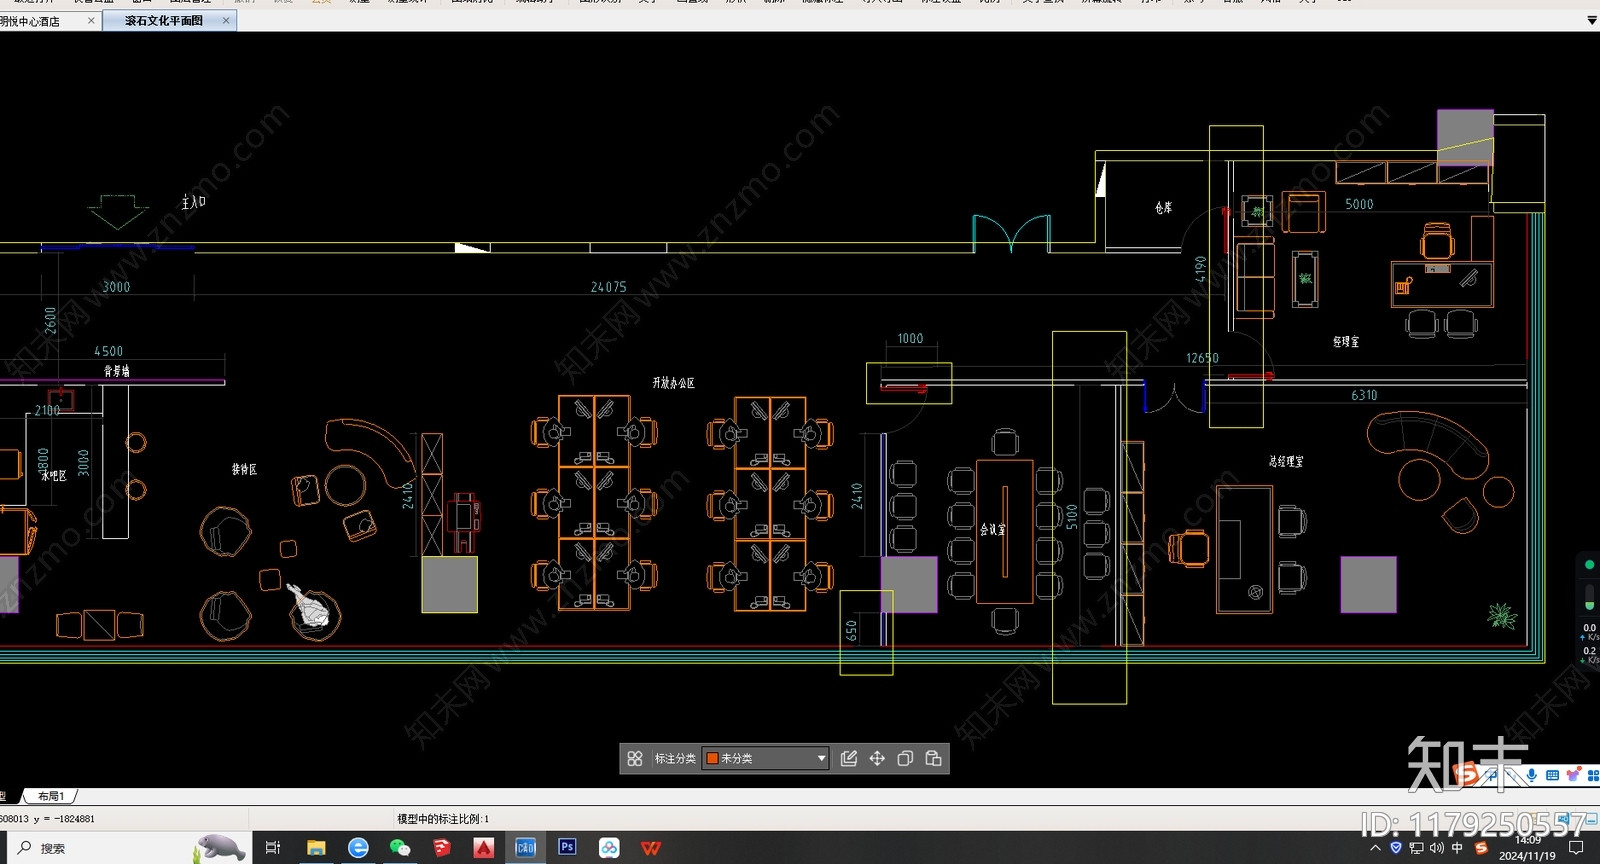Click the paste icon in floating toolbar
The height and width of the screenshot is (864, 1600).
(x=933, y=759)
